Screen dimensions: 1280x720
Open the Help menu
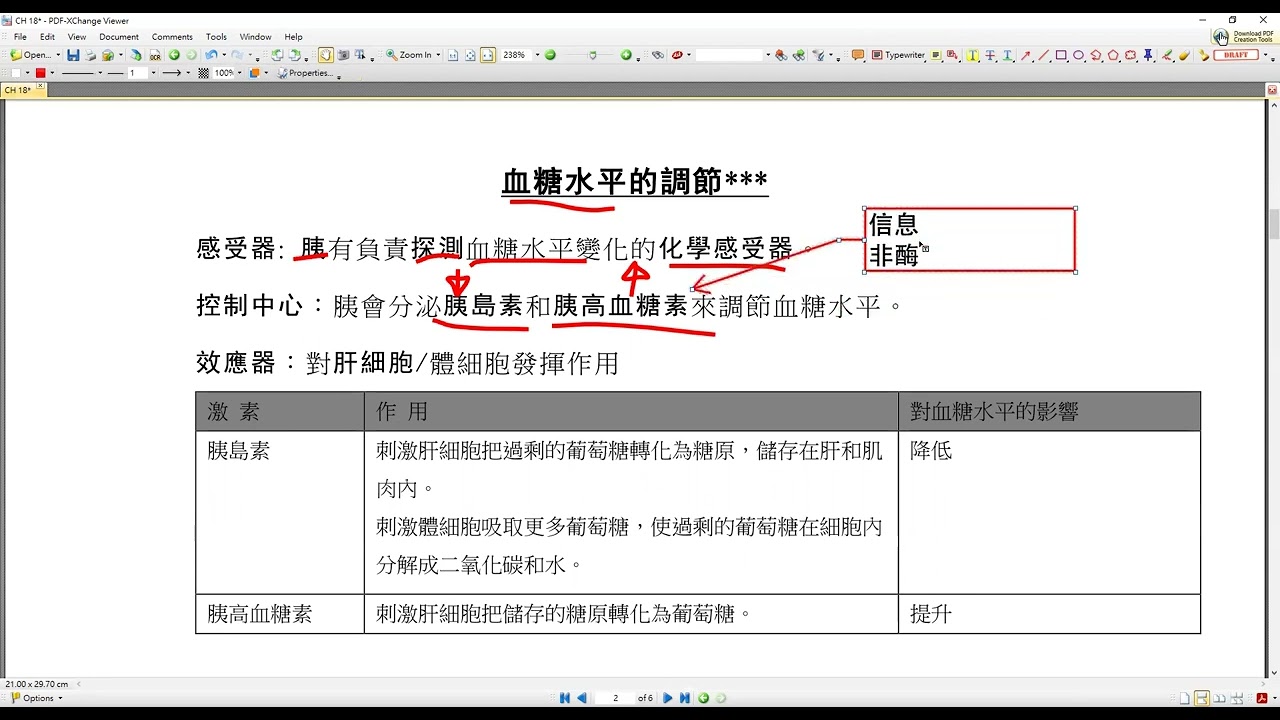click(x=293, y=37)
